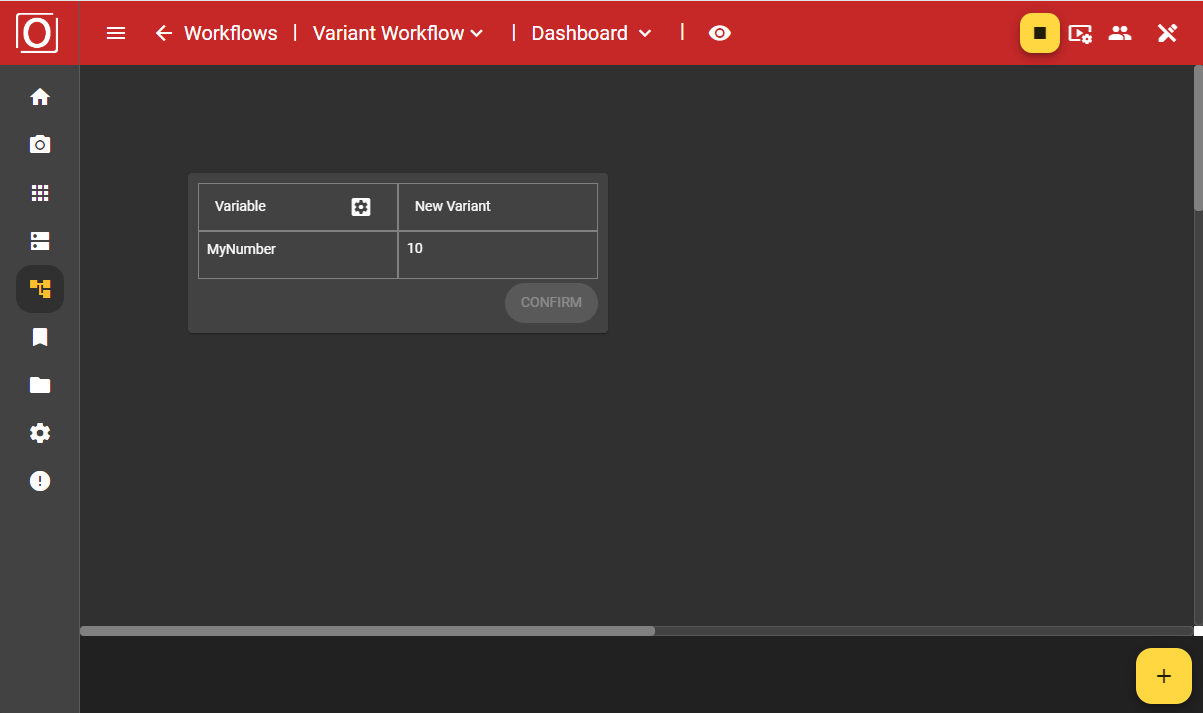Open the apps grid from the sidebar
The width and height of the screenshot is (1203, 713).
coord(40,192)
